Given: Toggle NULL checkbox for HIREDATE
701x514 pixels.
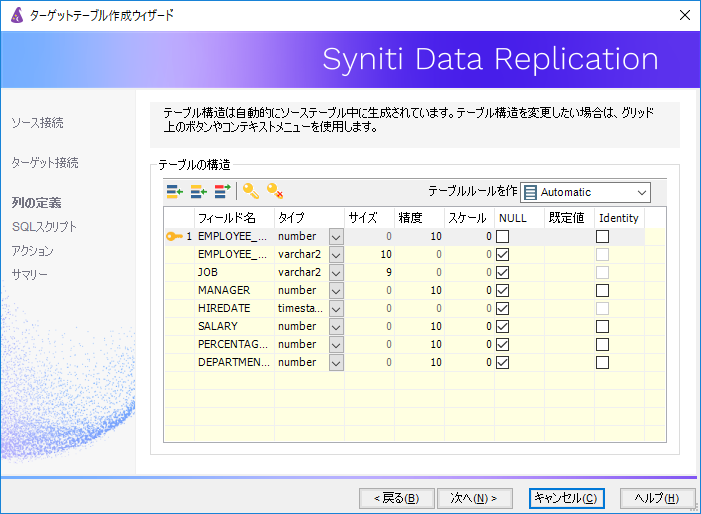Looking at the screenshot, I should click(x=503, y=308).
